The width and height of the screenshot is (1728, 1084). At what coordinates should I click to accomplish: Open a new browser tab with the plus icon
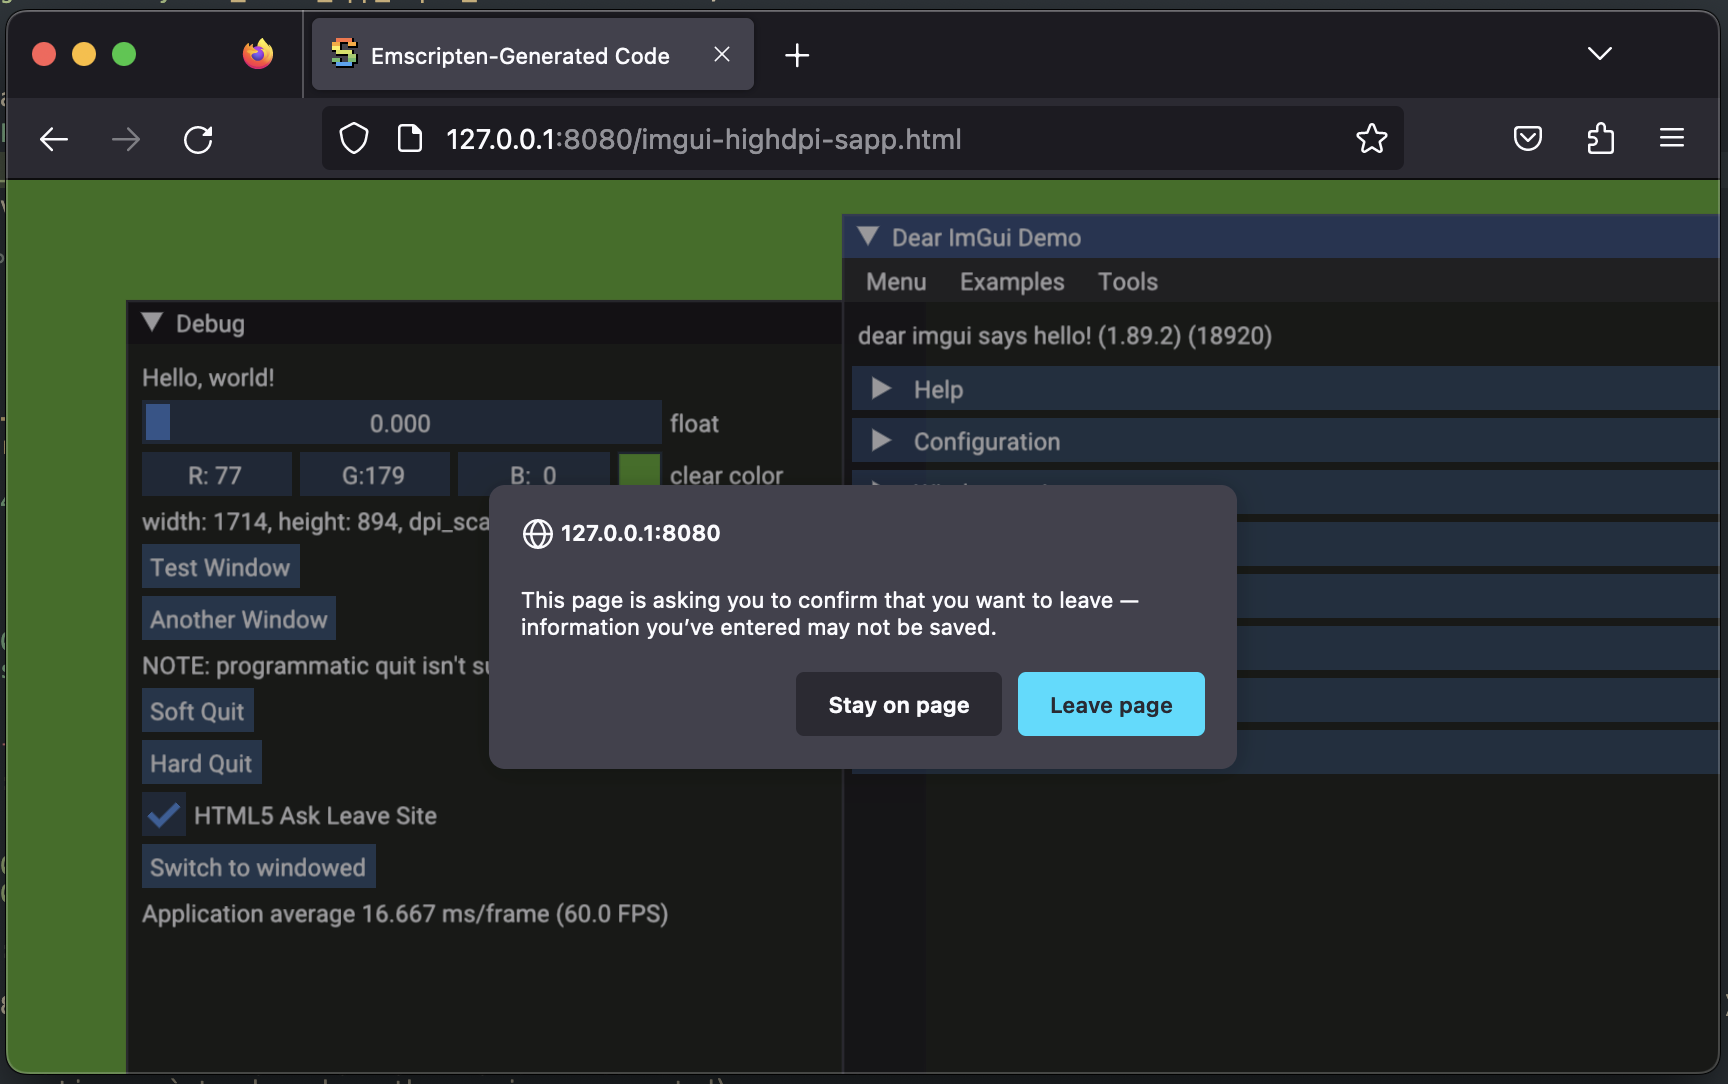tap(796, 55)
